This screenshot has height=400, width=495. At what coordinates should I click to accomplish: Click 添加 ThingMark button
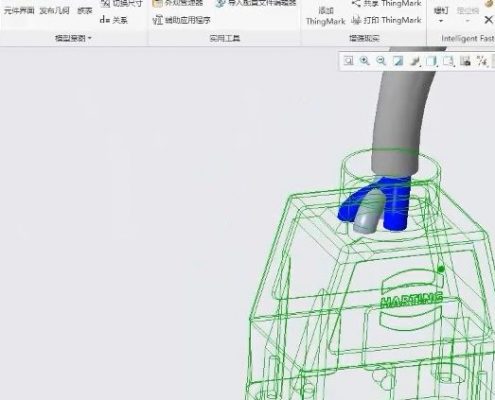pos(326,16)
